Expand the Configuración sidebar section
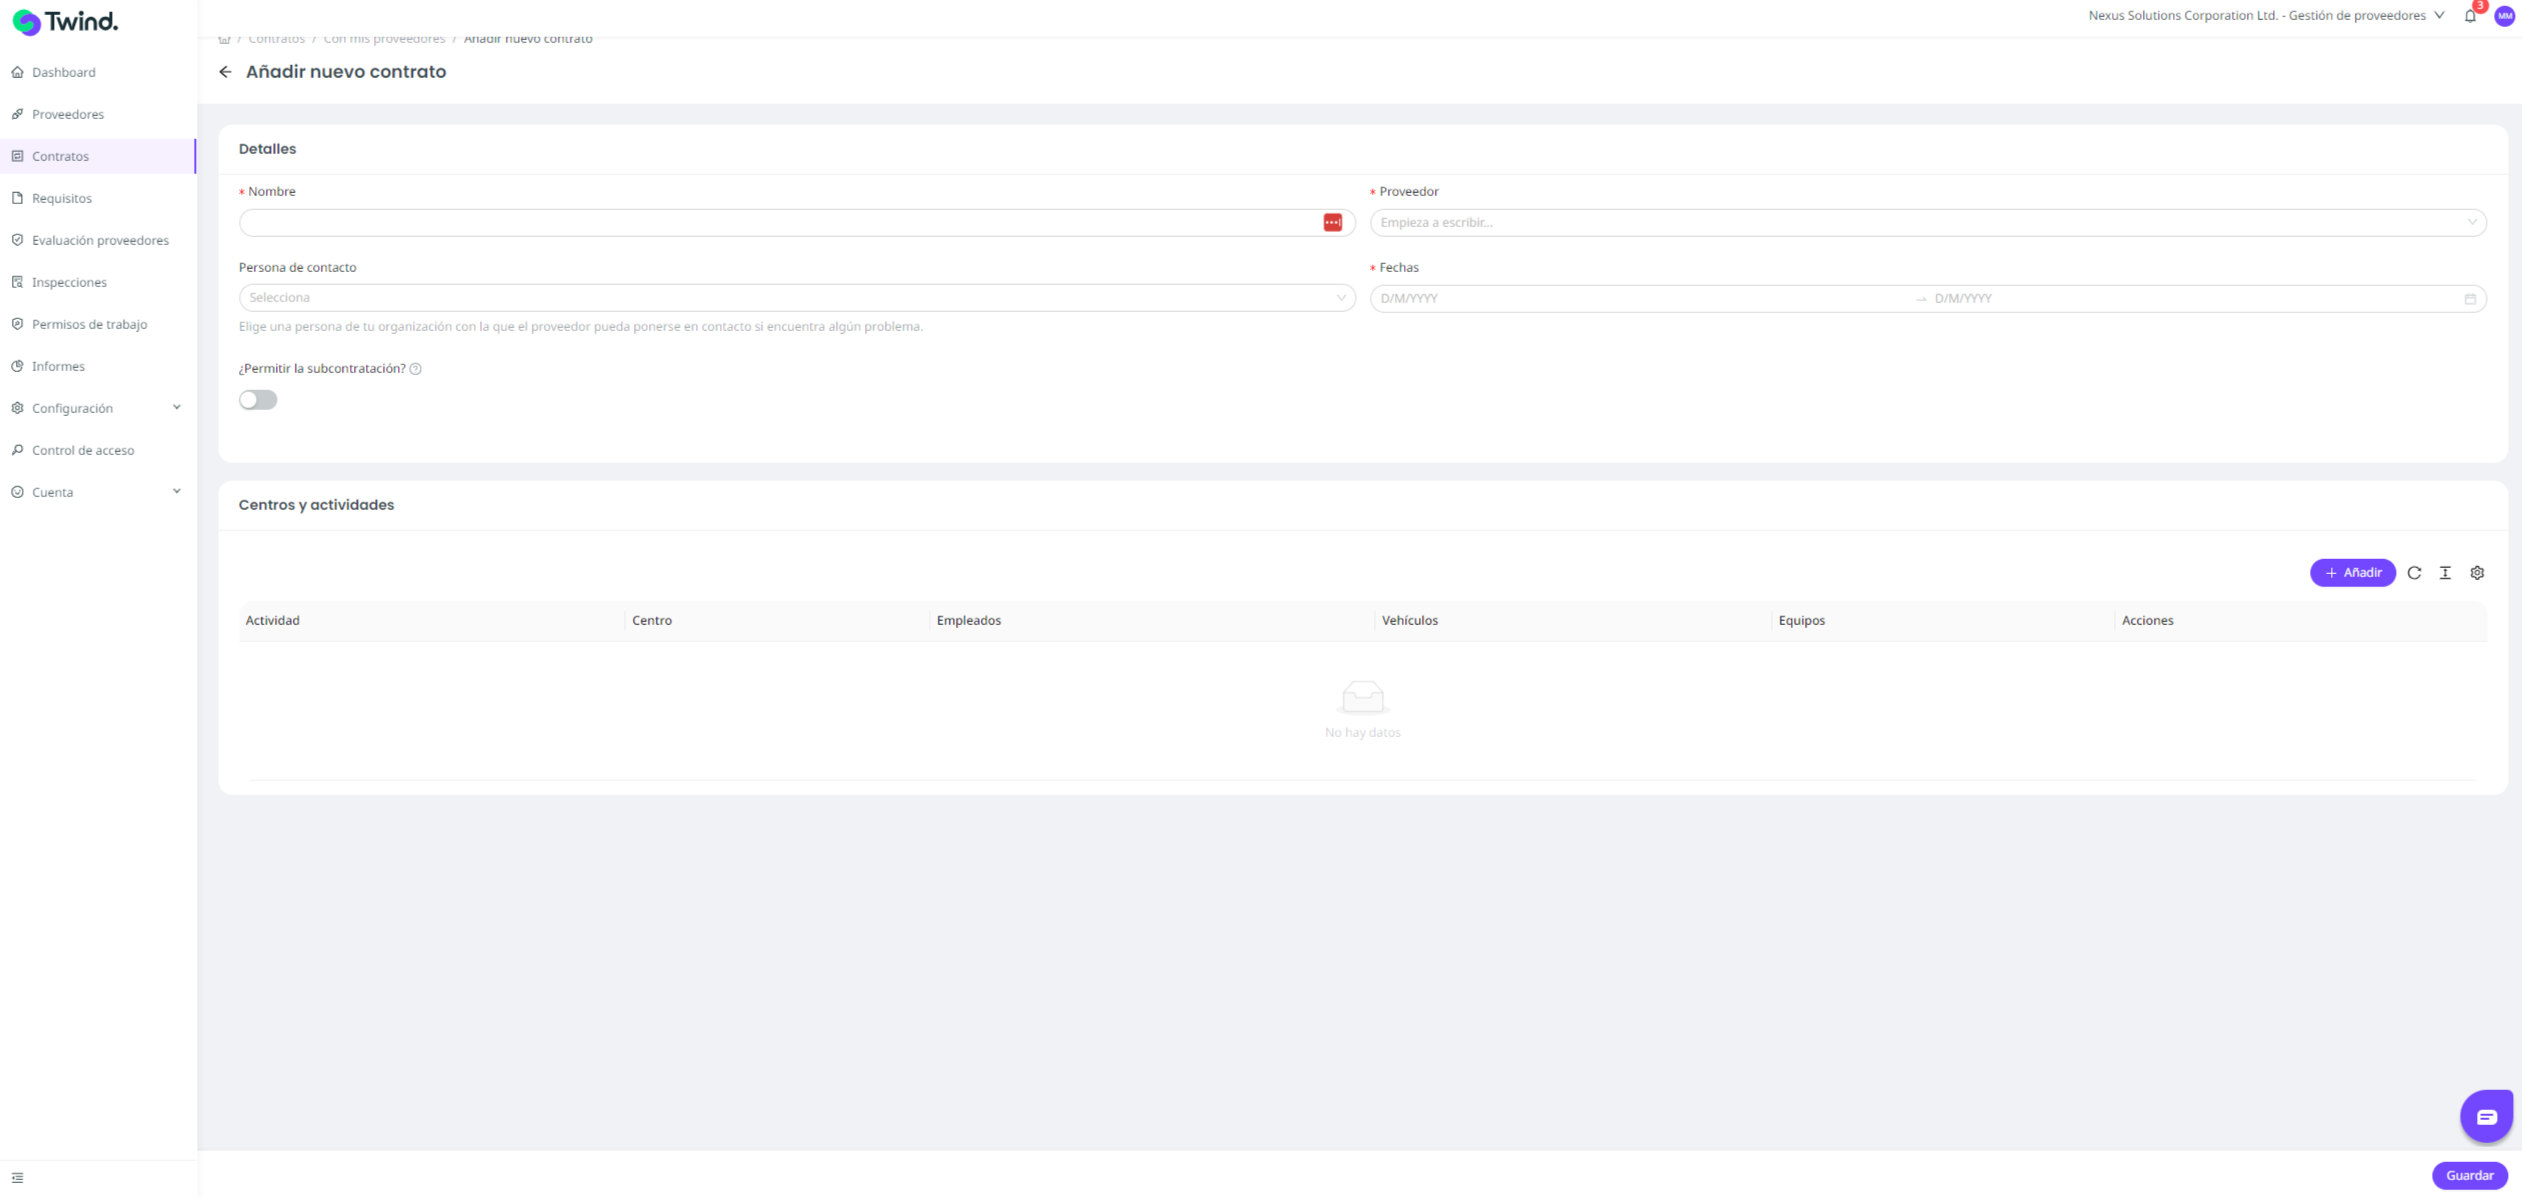 (x=97, y=408)
